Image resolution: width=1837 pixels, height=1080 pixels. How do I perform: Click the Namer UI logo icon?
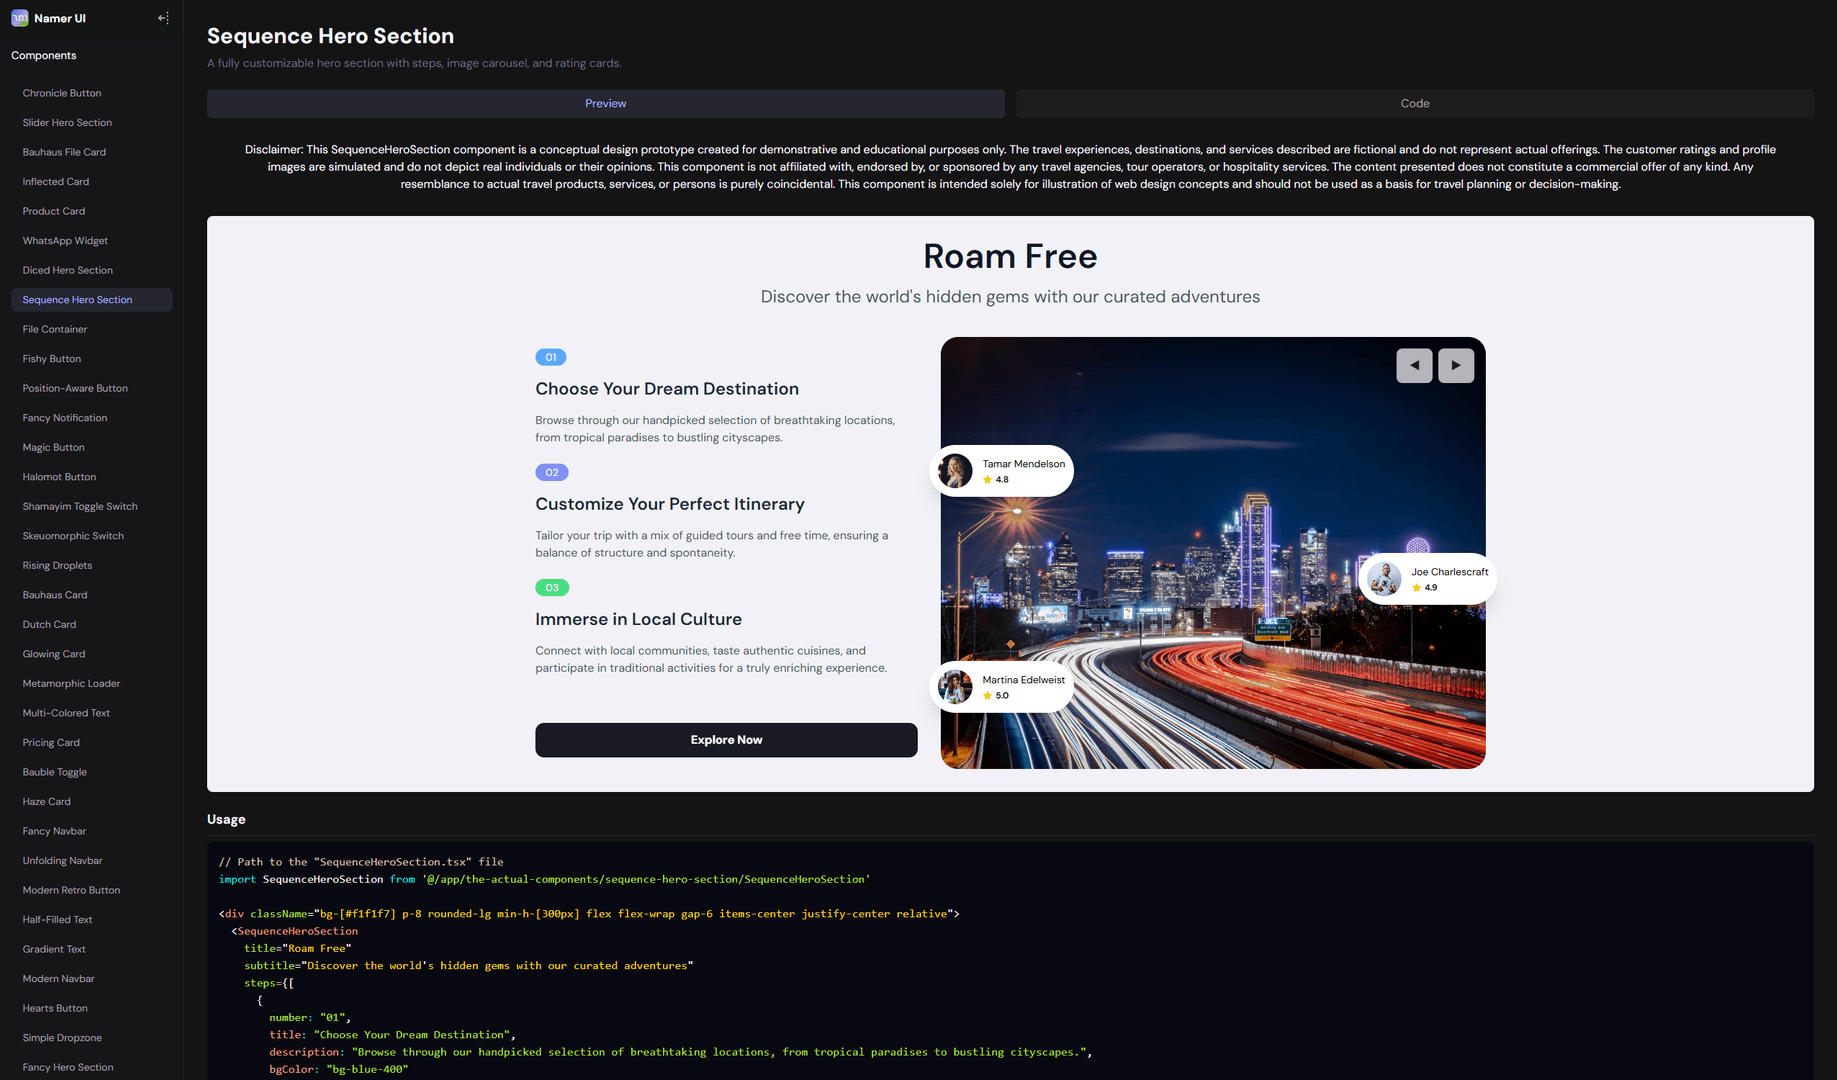coord(19,18)
